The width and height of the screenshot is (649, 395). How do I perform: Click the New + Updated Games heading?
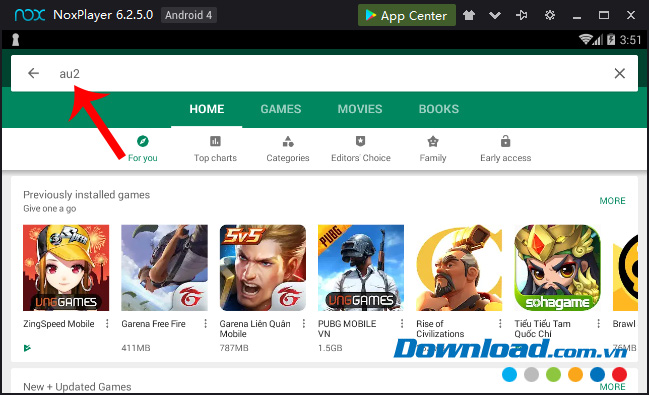pyautogui.click(x=77, y=387)
